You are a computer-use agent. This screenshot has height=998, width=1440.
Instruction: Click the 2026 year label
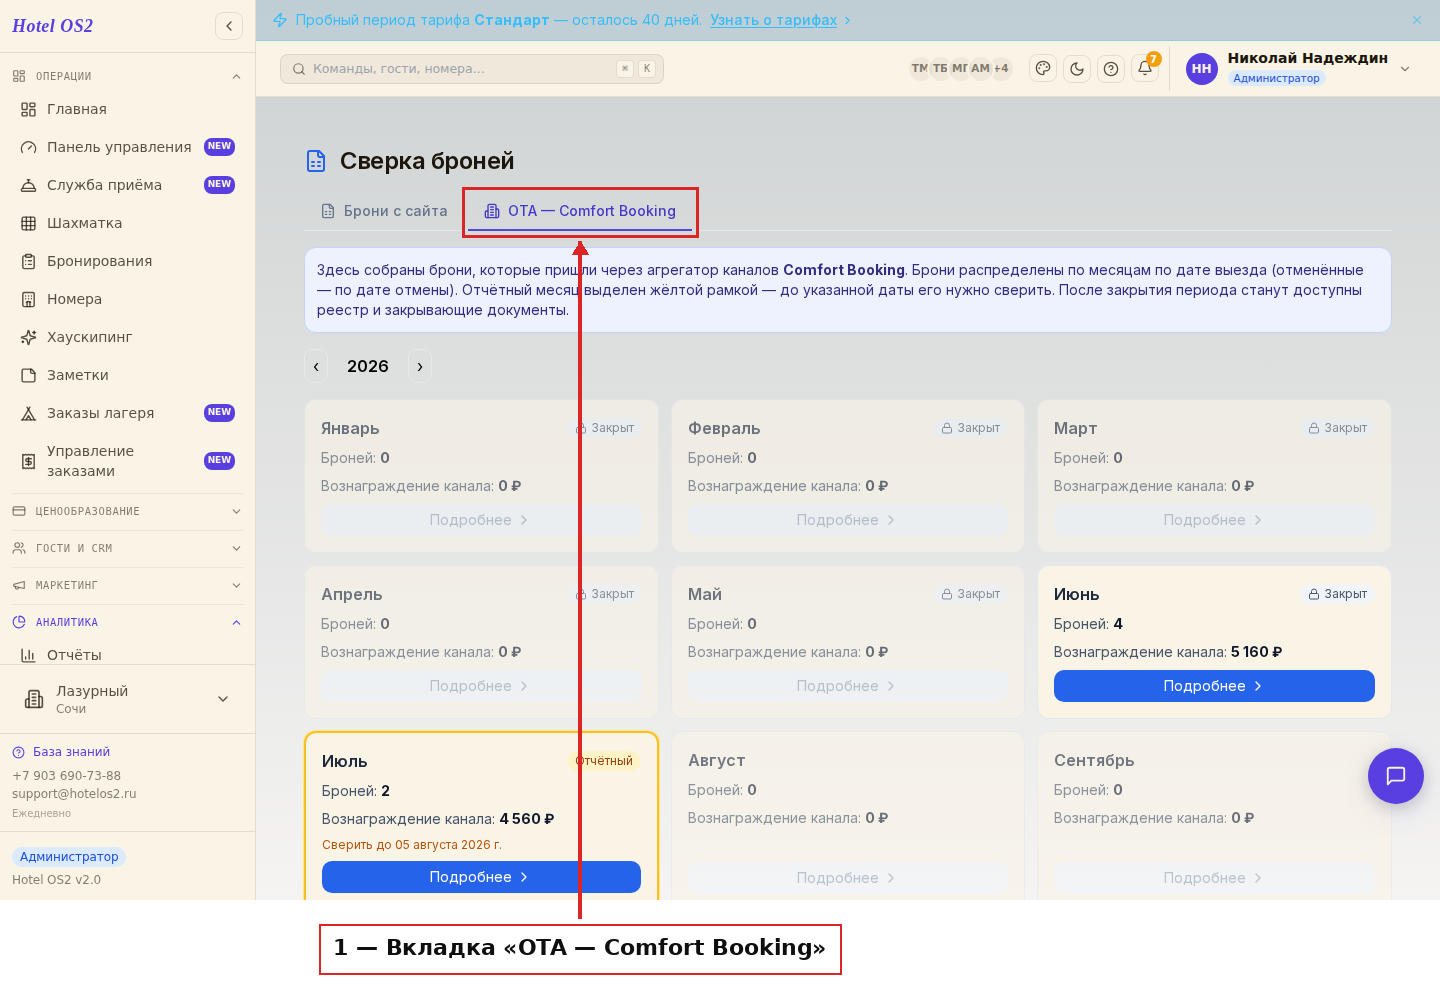368,367
